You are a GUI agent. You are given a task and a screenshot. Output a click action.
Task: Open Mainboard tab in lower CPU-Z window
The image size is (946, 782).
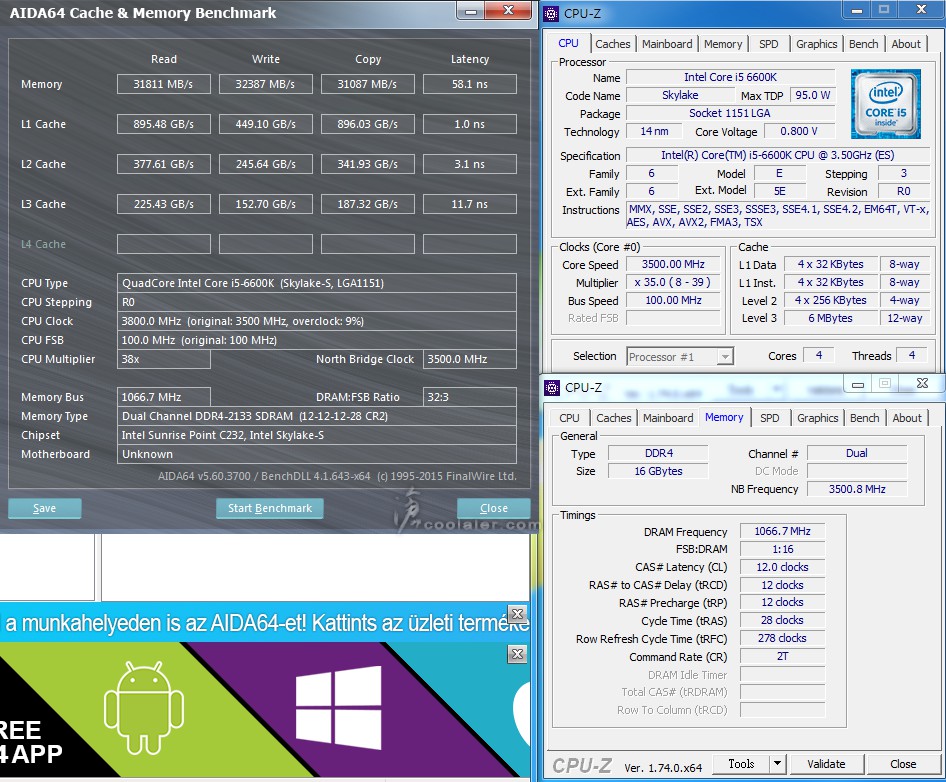click(668, 418)
